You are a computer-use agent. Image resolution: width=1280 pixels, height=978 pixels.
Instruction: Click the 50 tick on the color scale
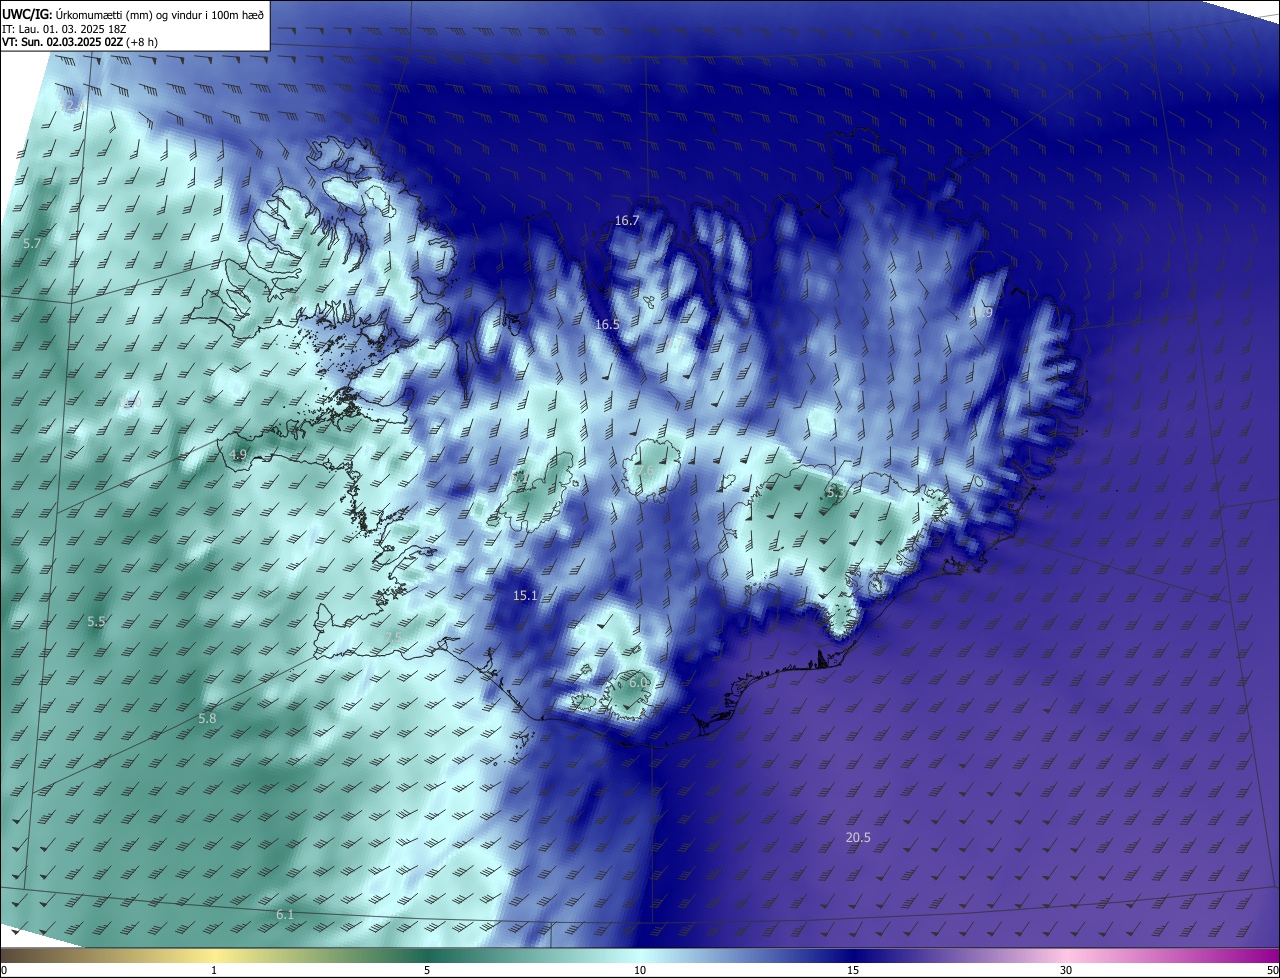pos(1272,970)
